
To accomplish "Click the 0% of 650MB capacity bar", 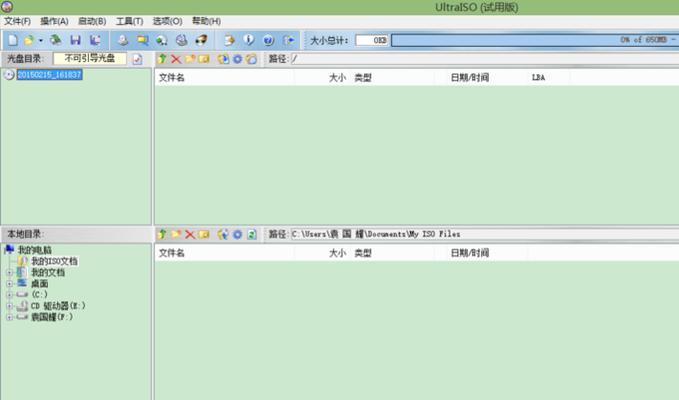I will 534,40.
